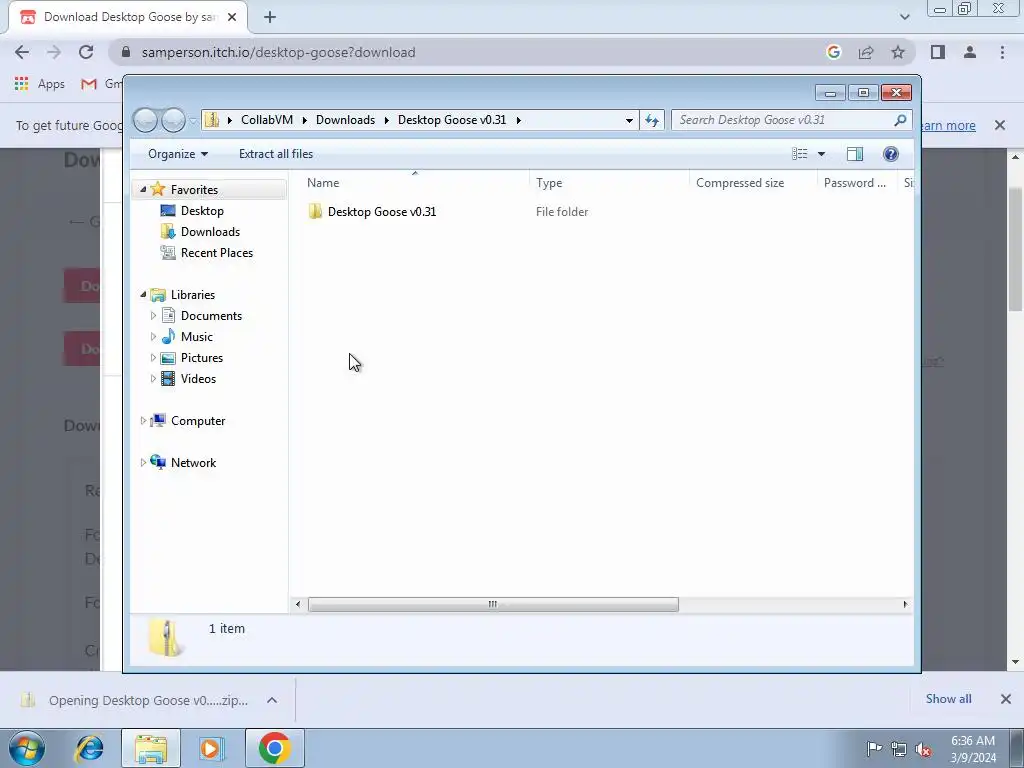Launch Internet Explorer from taskbar
Screen dimensions: 1024x768
click(89, 748)
